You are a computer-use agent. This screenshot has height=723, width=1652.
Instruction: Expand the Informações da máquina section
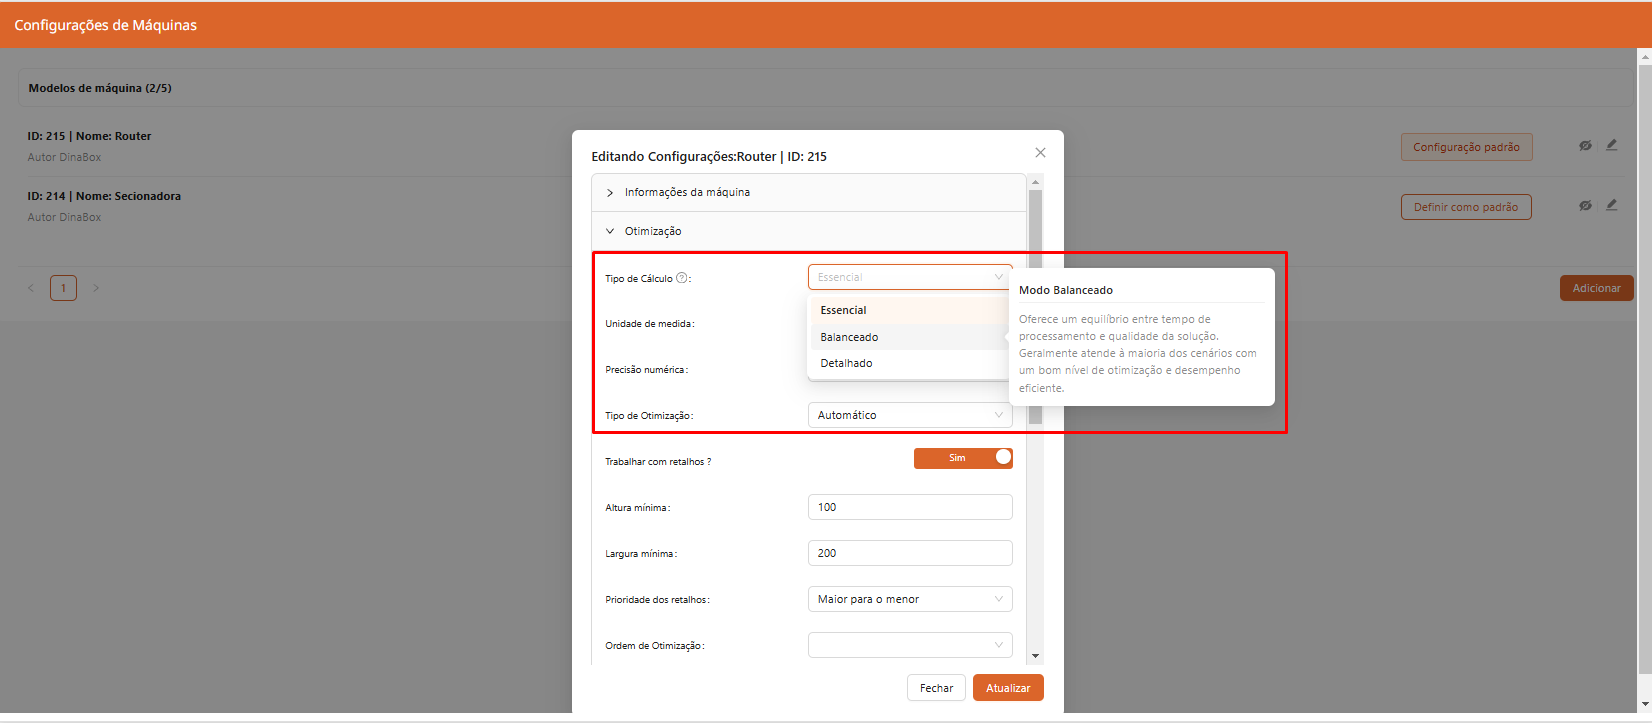687,192
